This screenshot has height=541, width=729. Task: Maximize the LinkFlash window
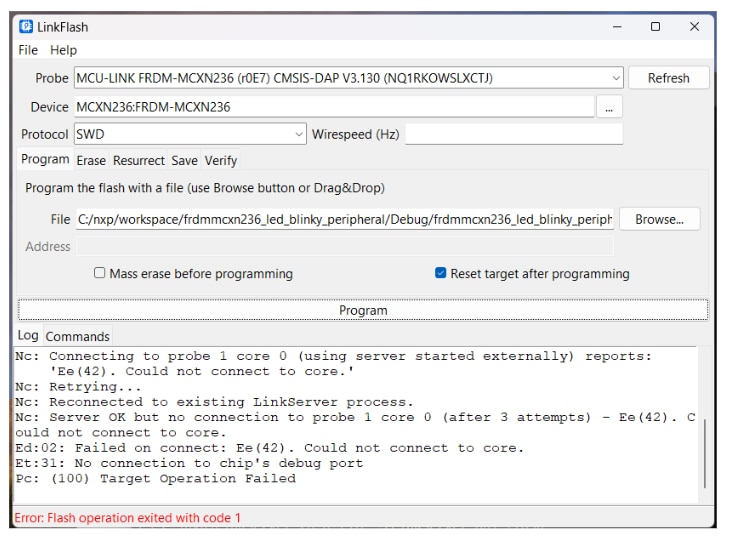656,27
